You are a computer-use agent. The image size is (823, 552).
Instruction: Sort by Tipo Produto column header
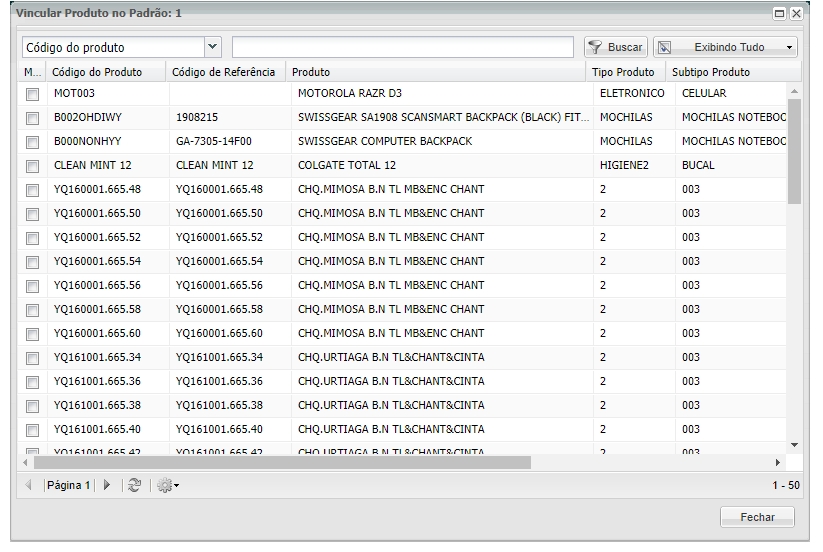coord(626,72)
